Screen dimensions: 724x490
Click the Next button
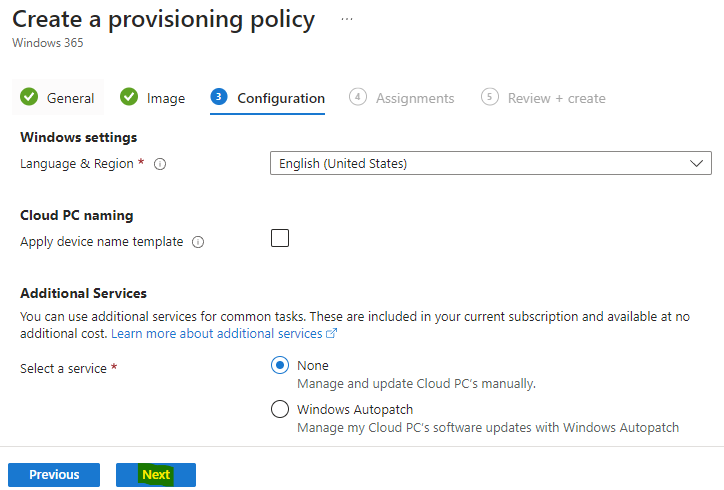[156, 475]
